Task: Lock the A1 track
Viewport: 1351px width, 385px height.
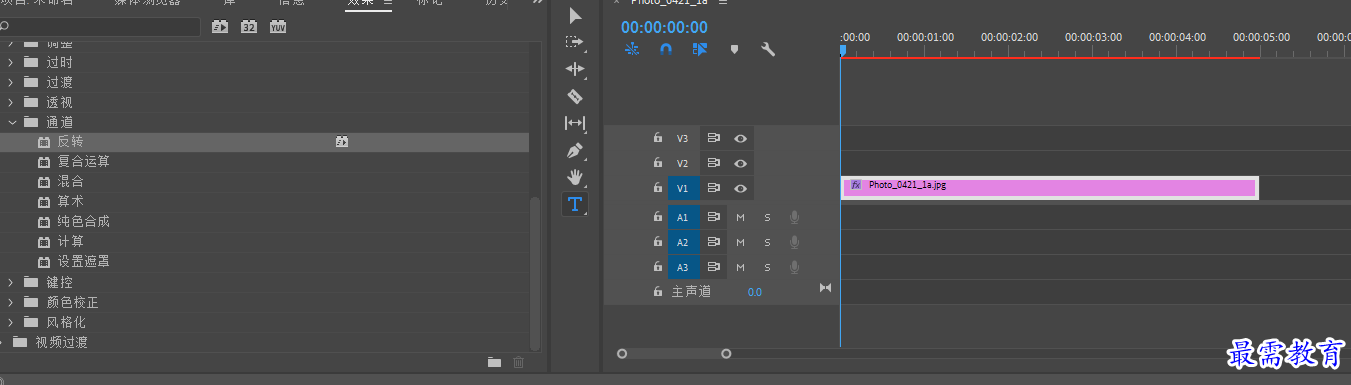Action: (x=657, y=216)
